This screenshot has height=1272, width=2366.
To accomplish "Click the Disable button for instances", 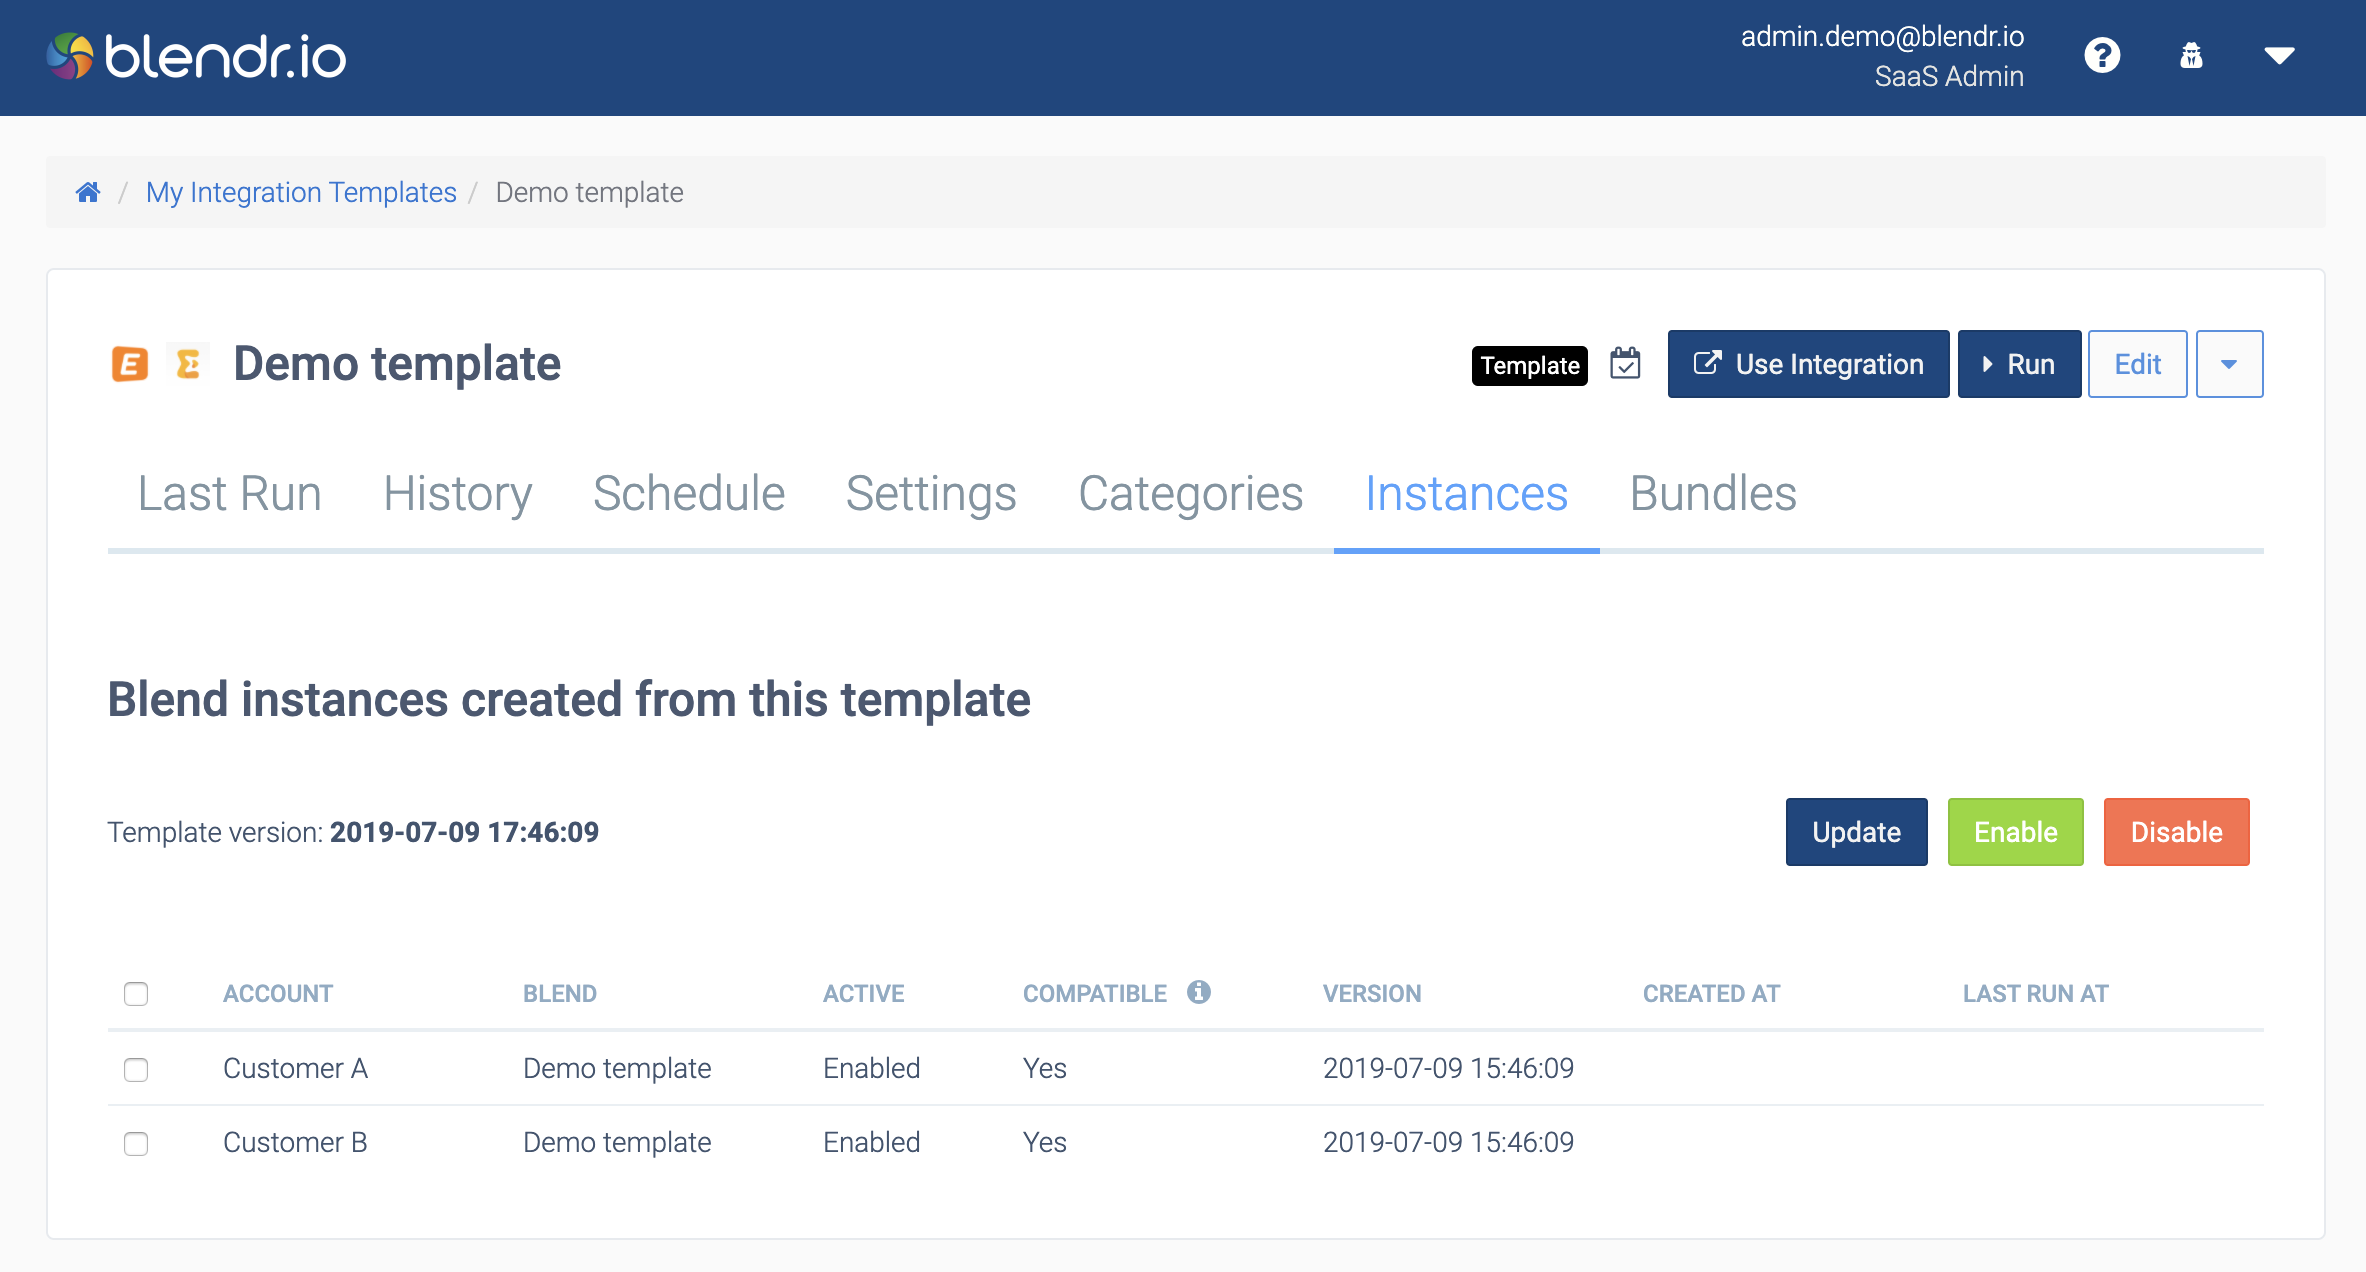I will coord(2178,832).
